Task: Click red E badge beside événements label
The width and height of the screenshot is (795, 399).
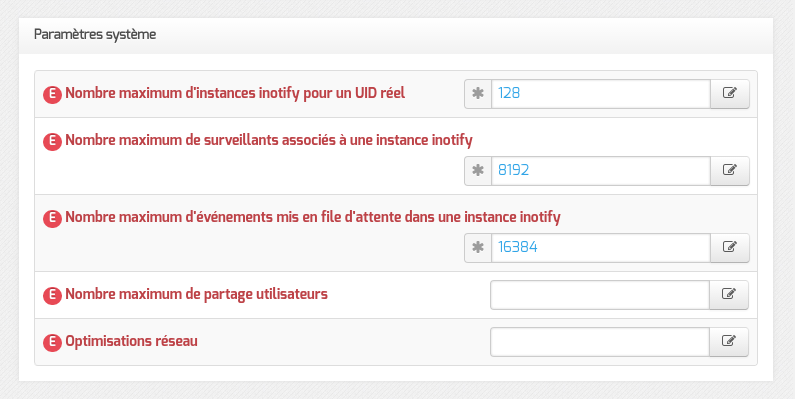Action: pos(52,218)
